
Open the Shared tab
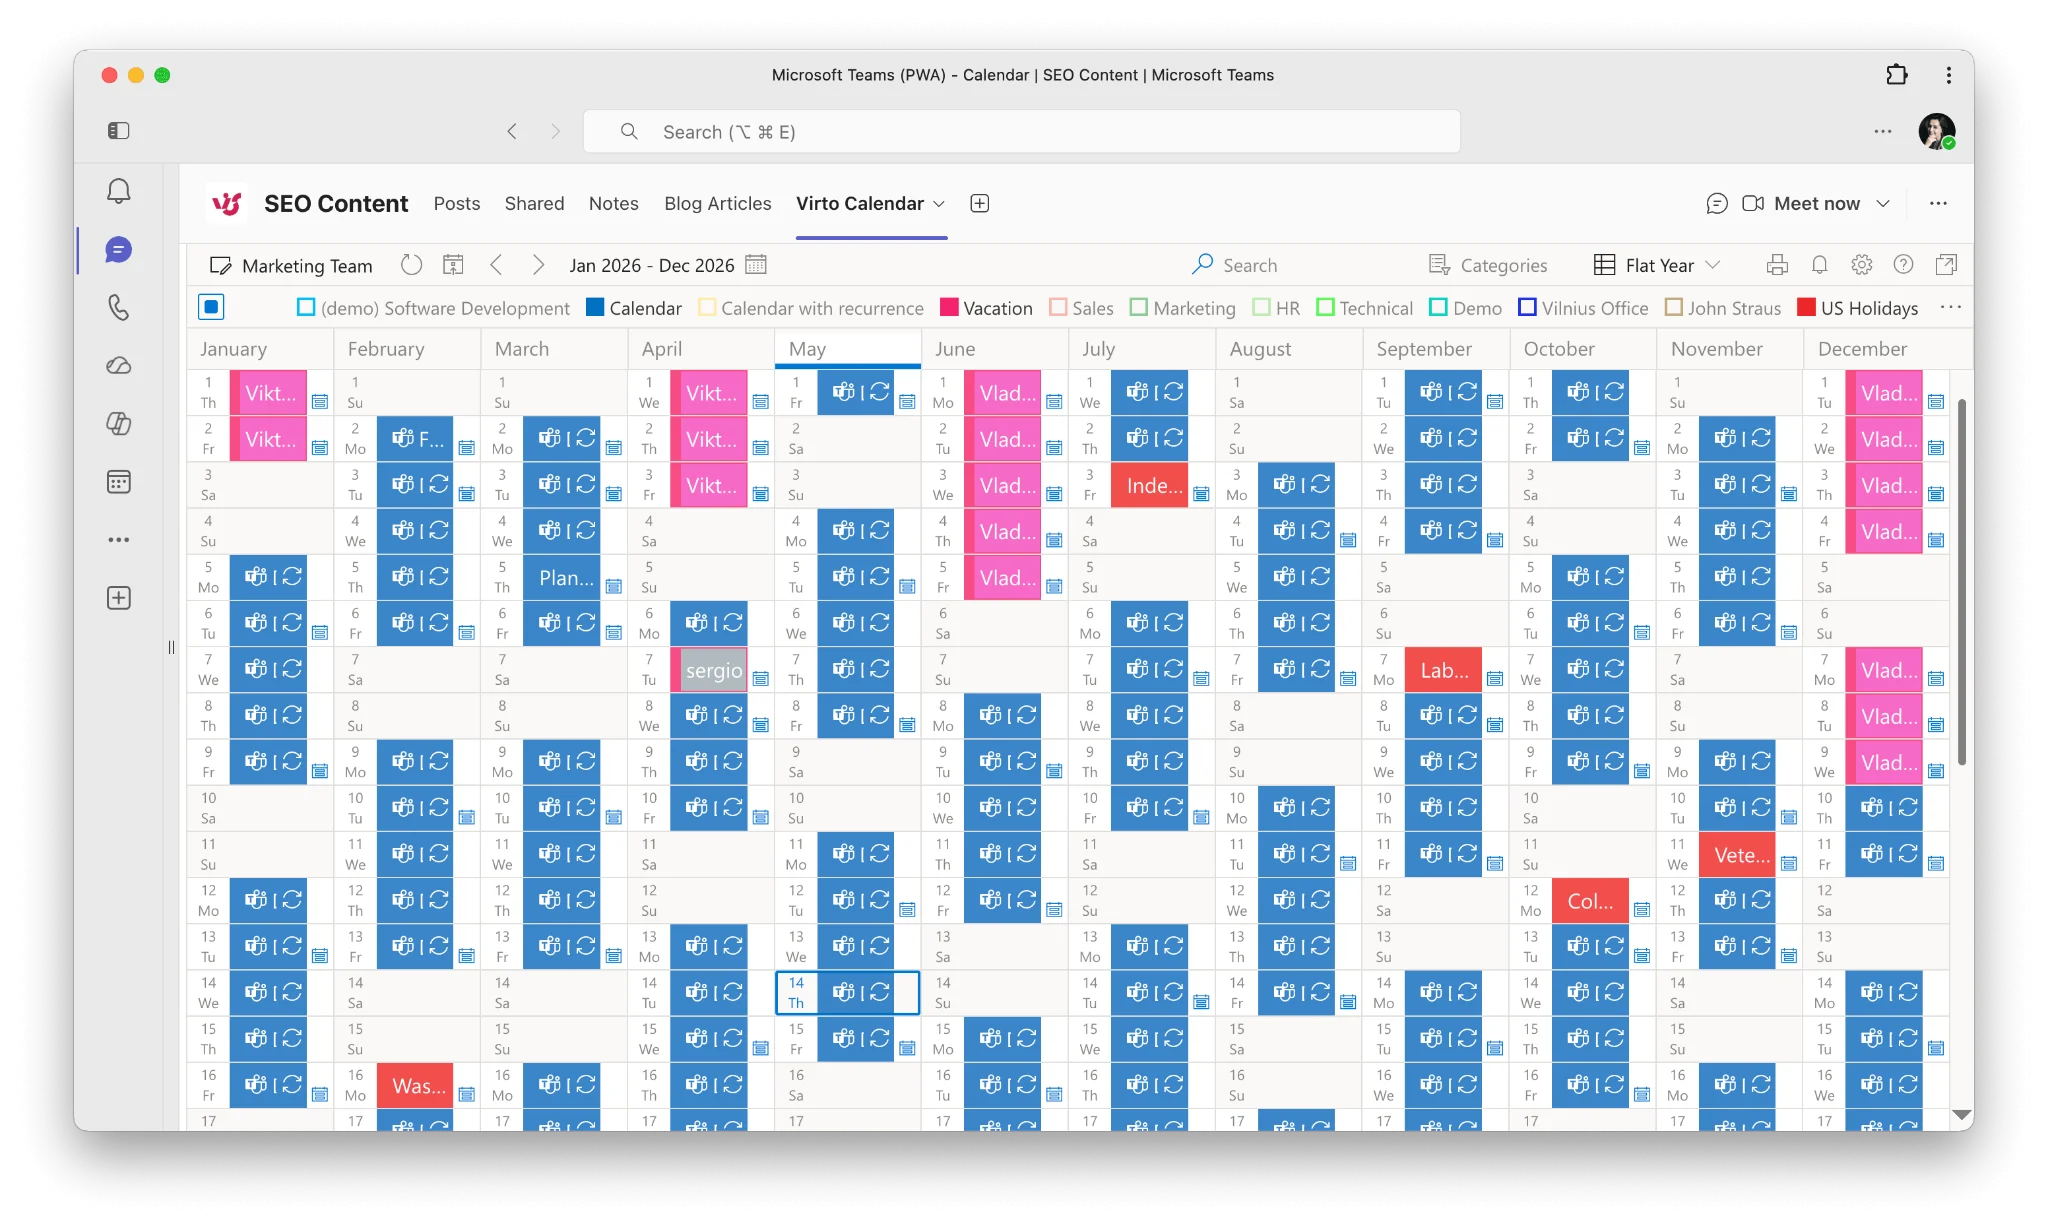click(534, 204)
